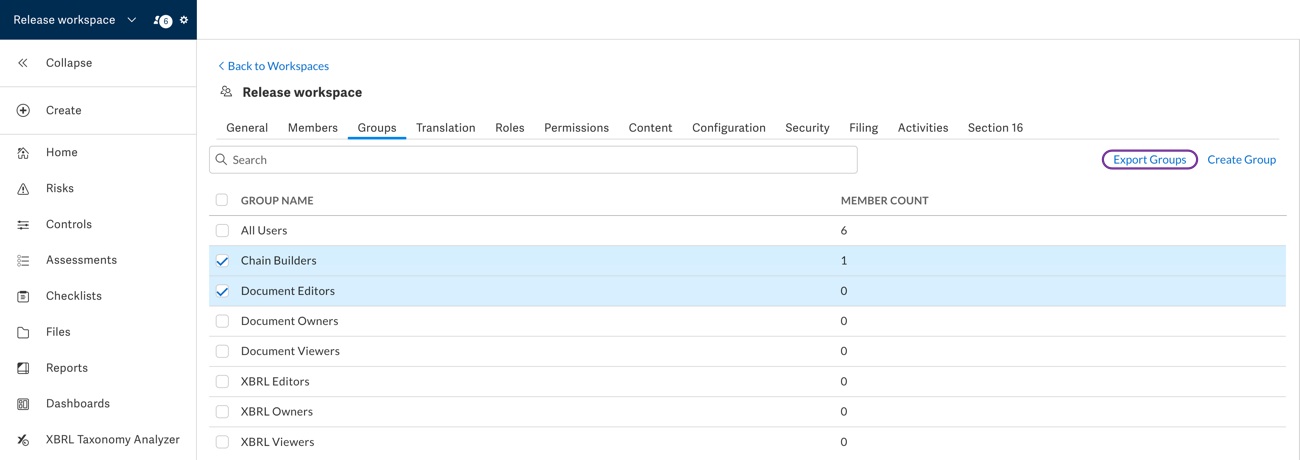This screenshot has width=1300, height=460.
Task: Click the search magnifier icon
Action: [x=222, y=160]
